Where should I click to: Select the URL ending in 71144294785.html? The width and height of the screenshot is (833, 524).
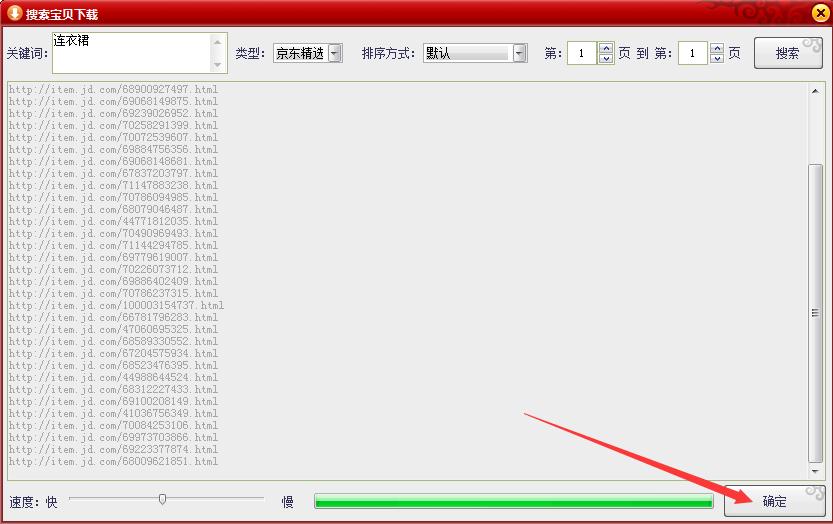pos(113,246)
